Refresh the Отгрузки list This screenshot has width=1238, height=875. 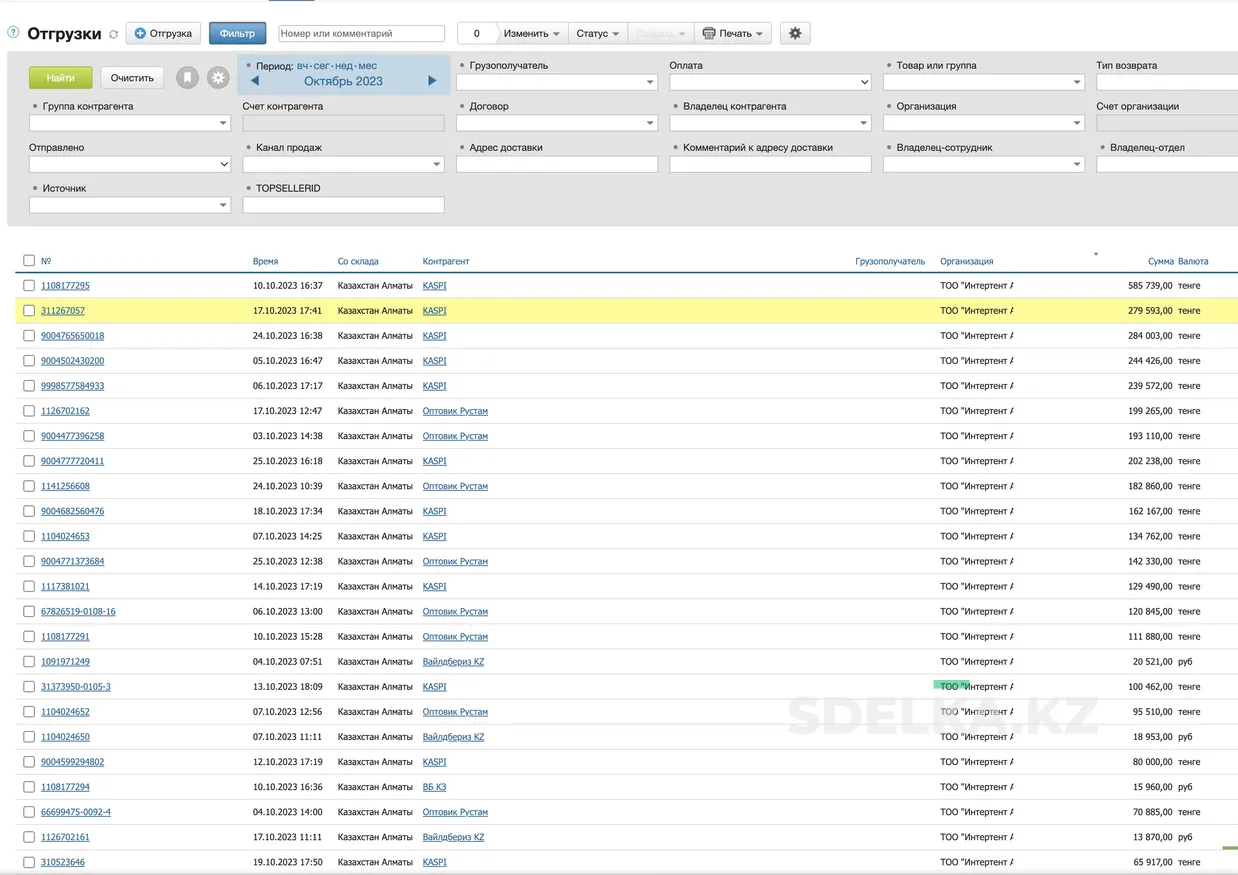113,34
